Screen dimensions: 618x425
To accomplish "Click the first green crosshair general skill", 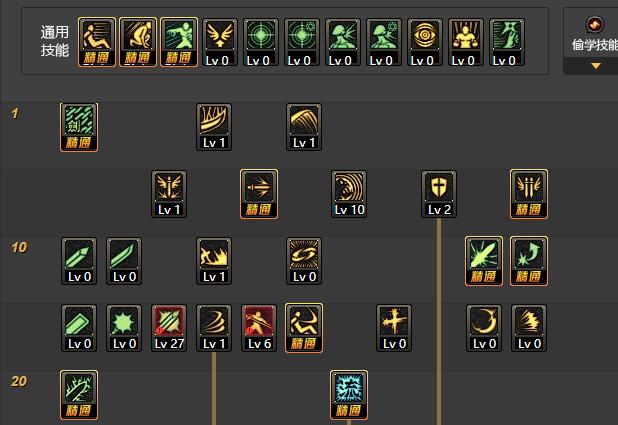I will 261,42.
